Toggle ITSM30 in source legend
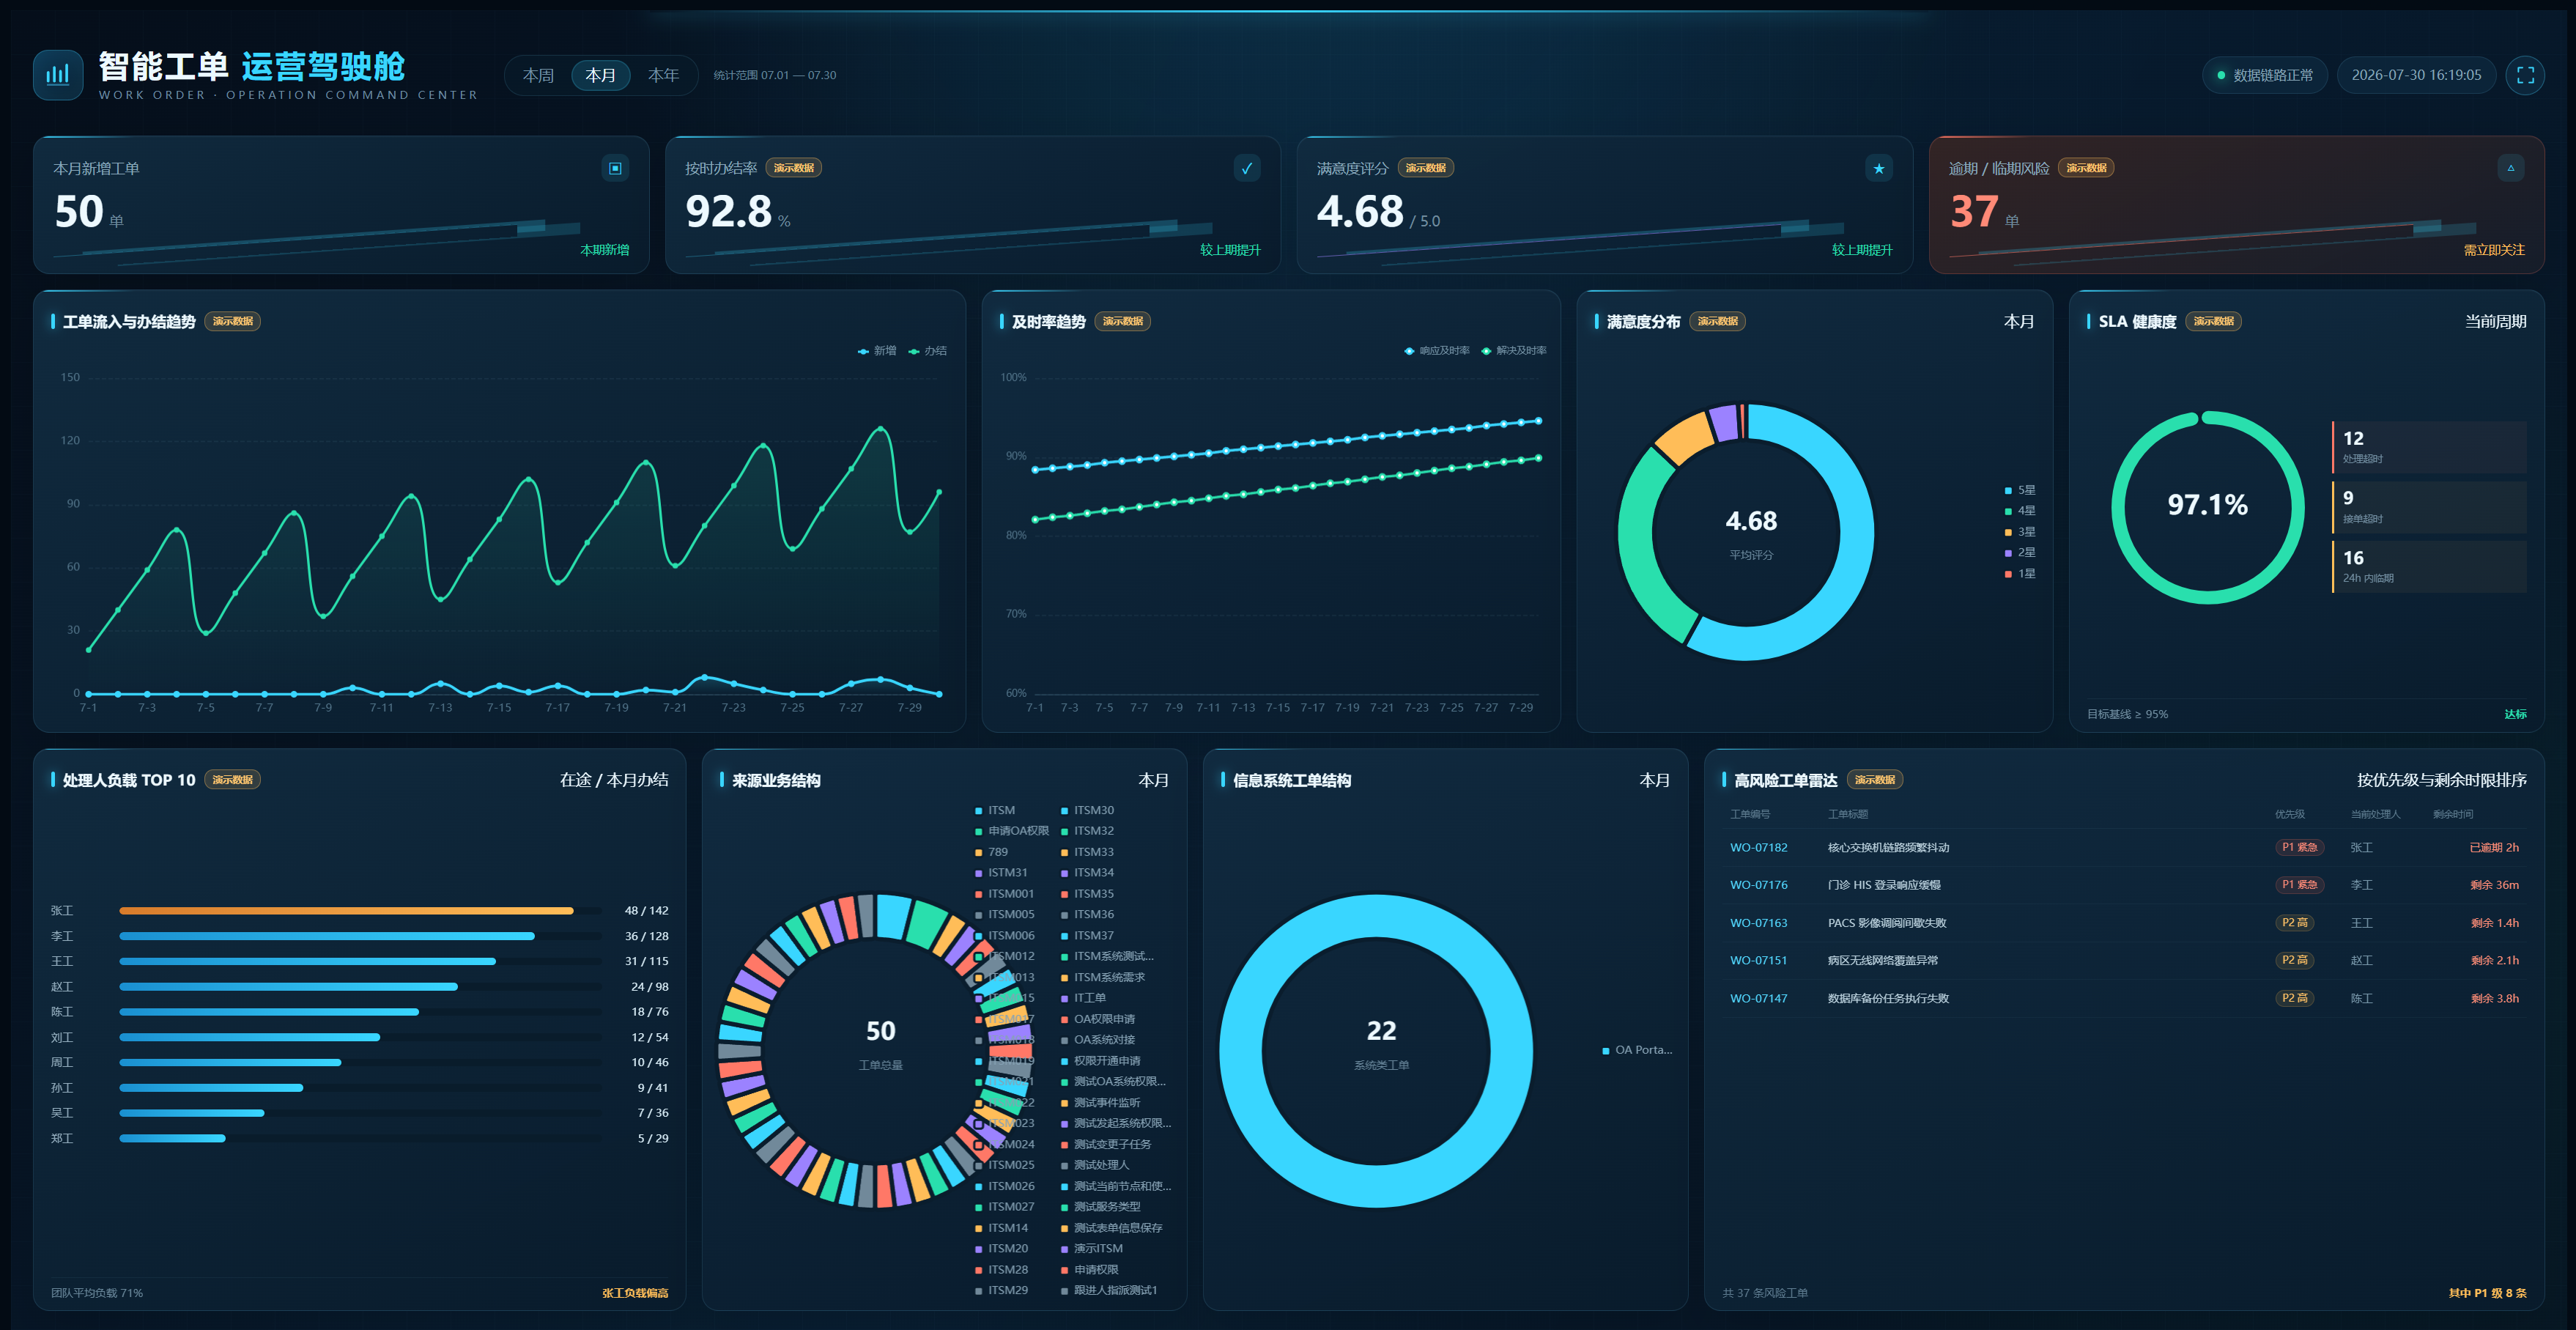 point(1087,810)
